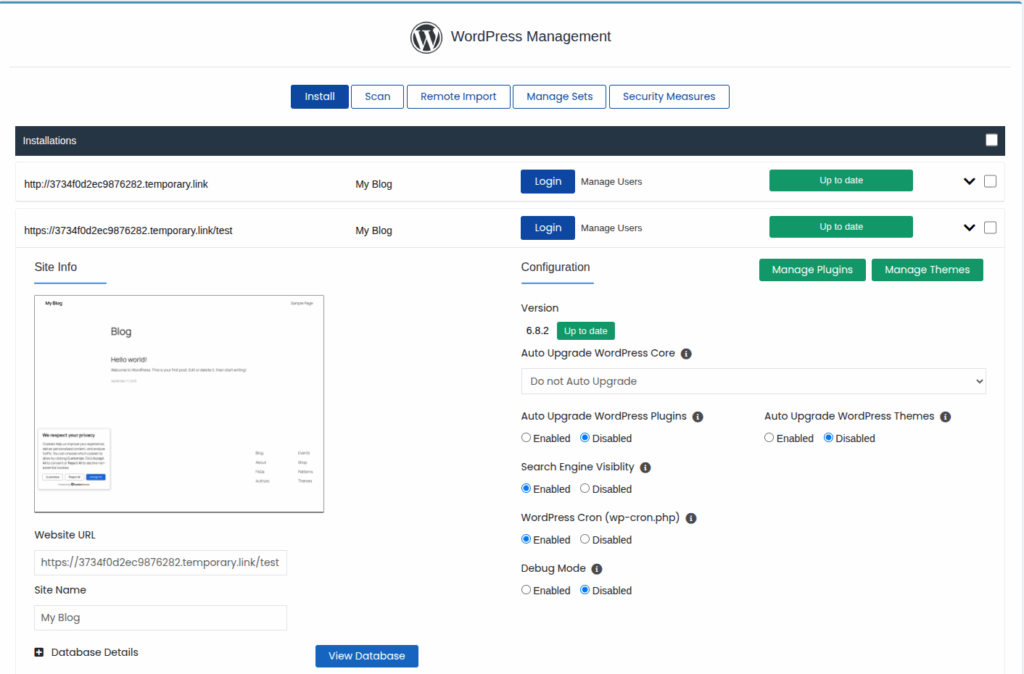Click the info icon beside Auto Upgrade WordPress Themes
1024x674 pixels.
click(x=945, y=416)
